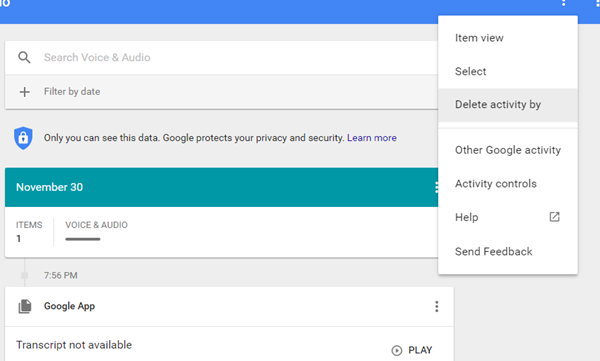Image resolution: width=600 pixels, height=361 pixels.
Task: Click the external-link icon next to Help
Action: (x=554, y=217)
